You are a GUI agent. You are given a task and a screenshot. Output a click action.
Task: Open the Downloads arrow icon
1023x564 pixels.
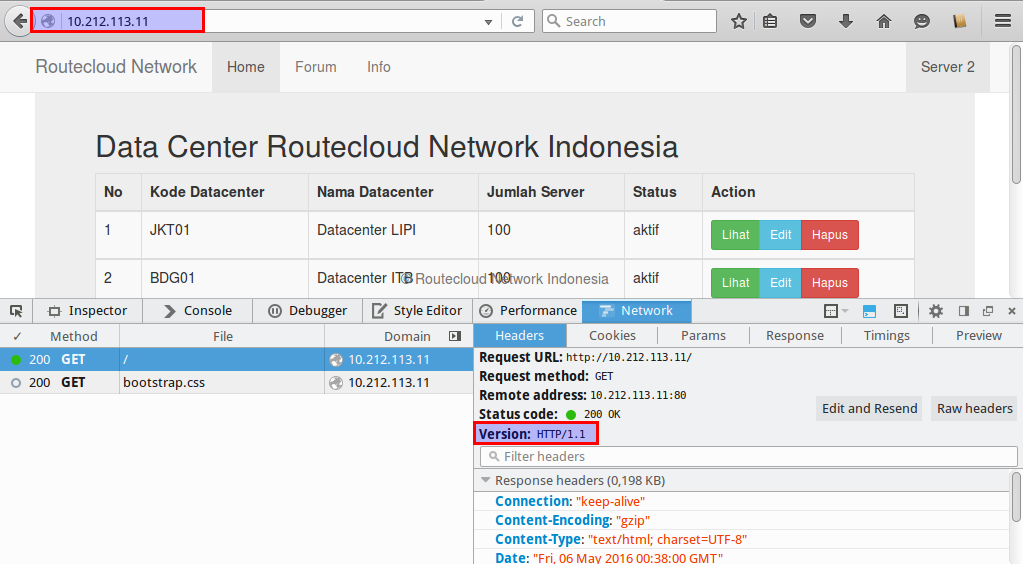click(x=846, y=22)
